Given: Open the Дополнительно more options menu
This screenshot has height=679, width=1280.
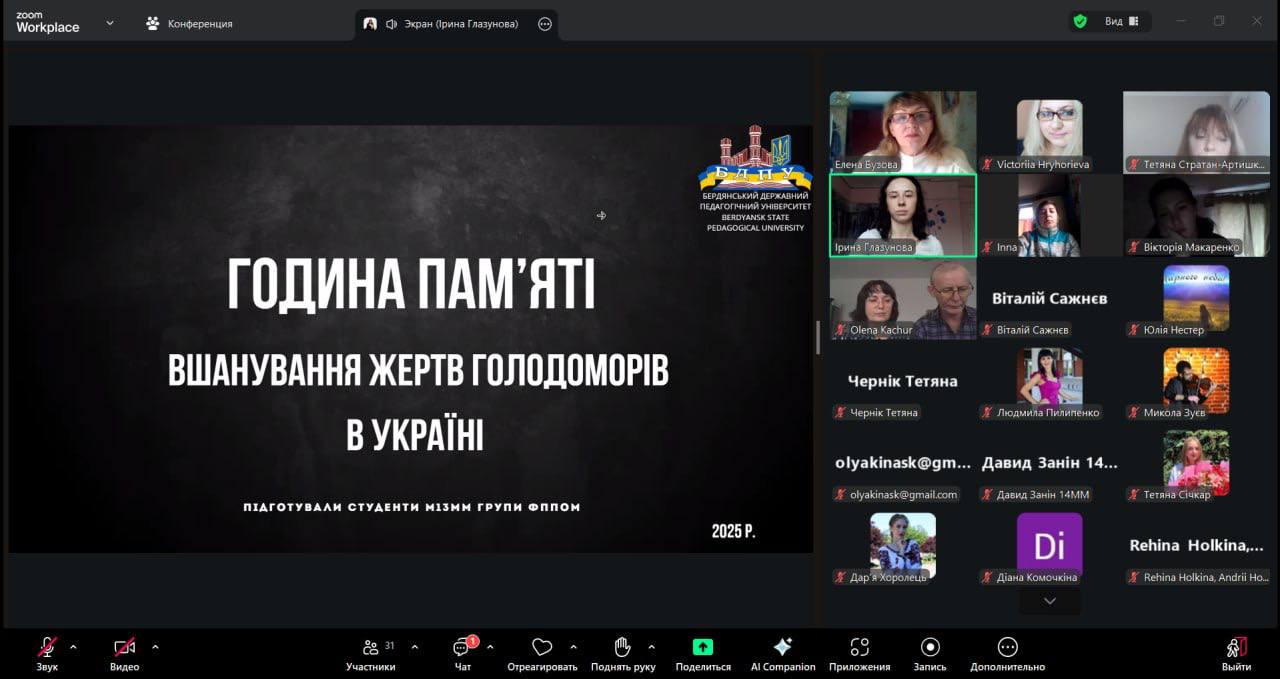Looking at the screenshot, I should 1007,648.
